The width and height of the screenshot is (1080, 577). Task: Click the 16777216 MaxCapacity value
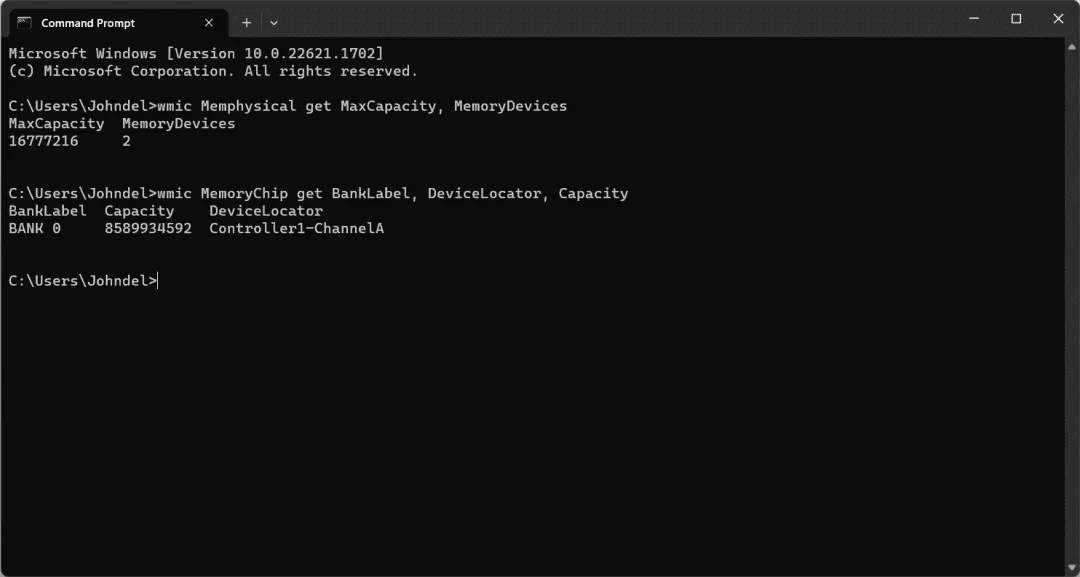pyautogui.click(x=43, y=141)
